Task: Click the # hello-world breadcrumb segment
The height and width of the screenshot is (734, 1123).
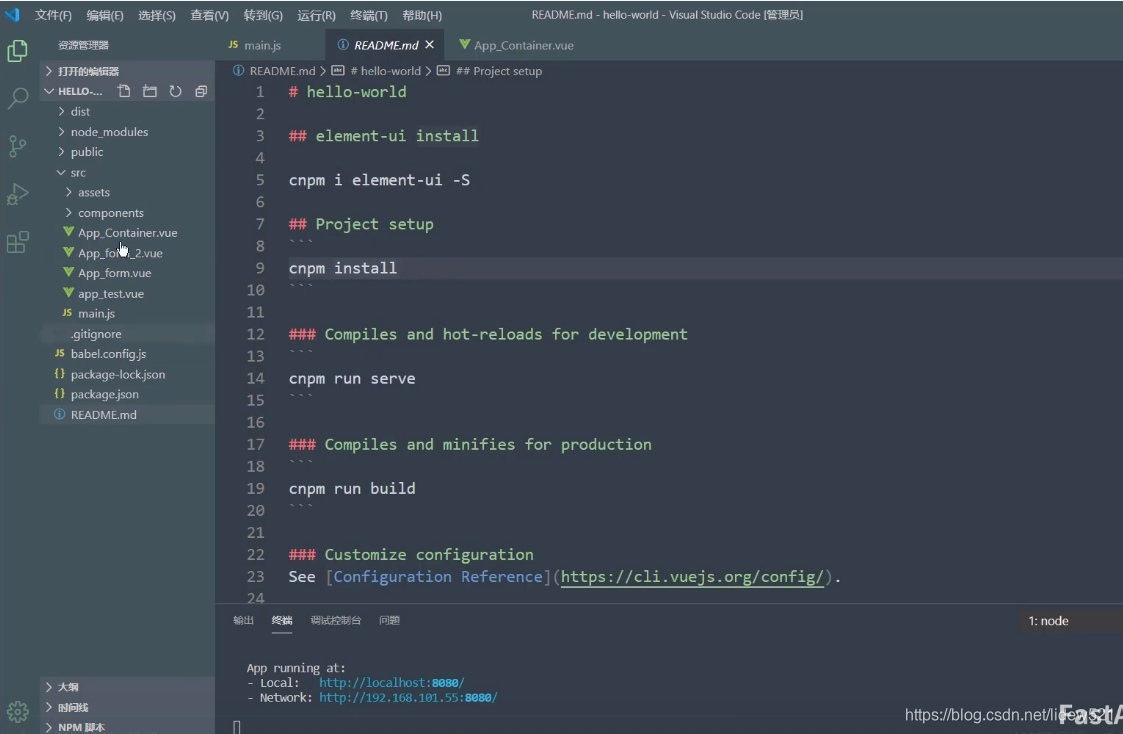Action: point(377,71)
